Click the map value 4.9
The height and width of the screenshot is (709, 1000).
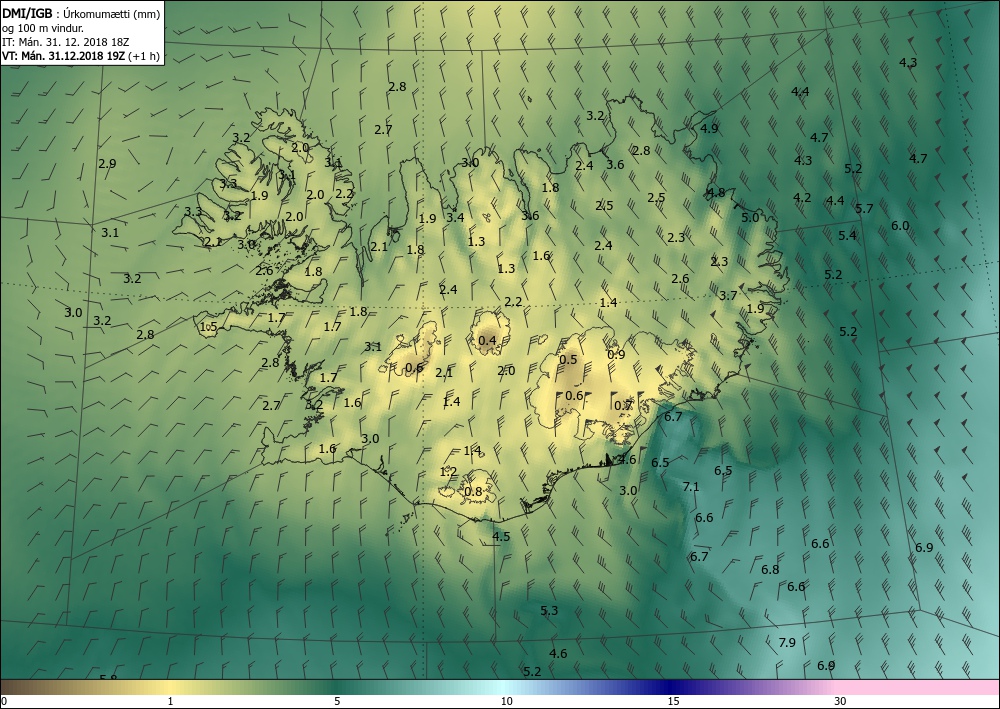(709, 128)
